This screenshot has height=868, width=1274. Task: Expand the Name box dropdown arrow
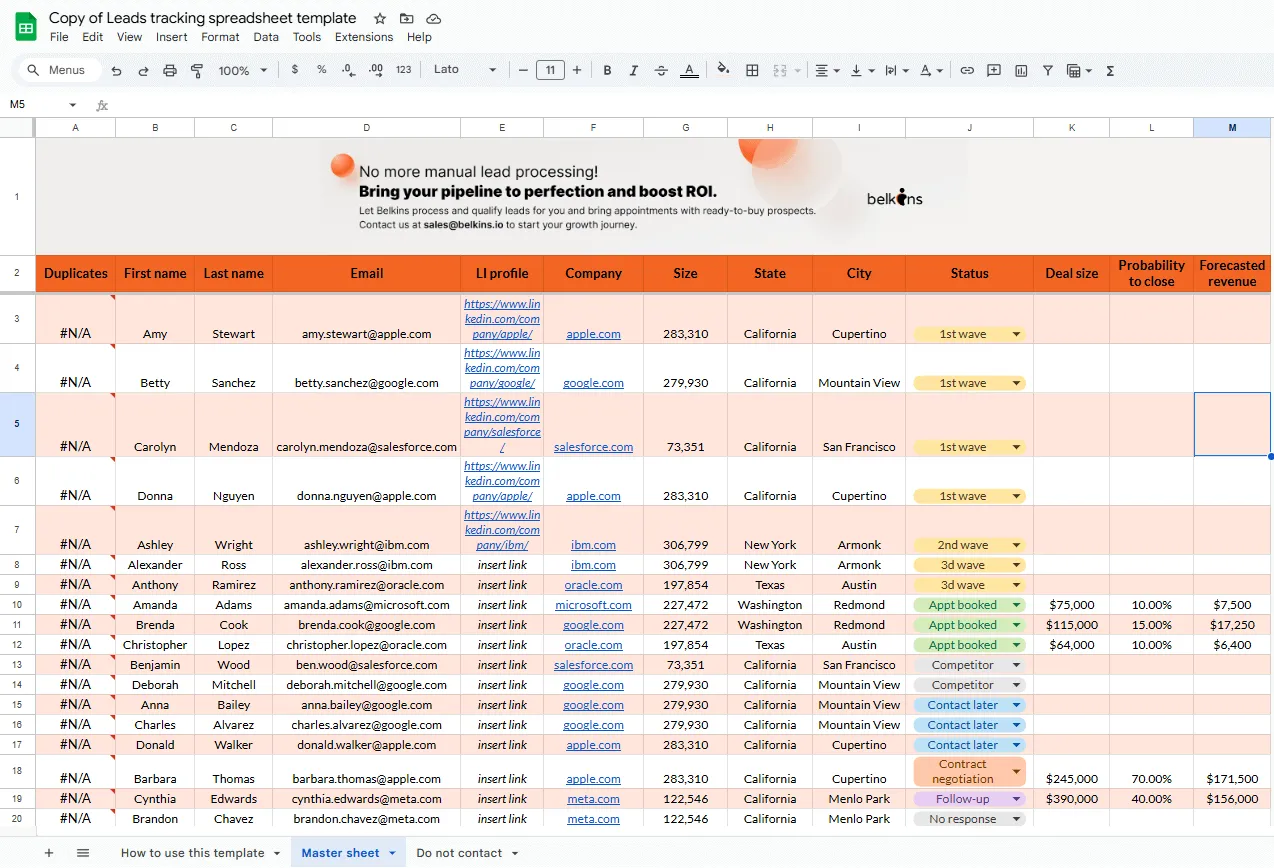[72, 105]
